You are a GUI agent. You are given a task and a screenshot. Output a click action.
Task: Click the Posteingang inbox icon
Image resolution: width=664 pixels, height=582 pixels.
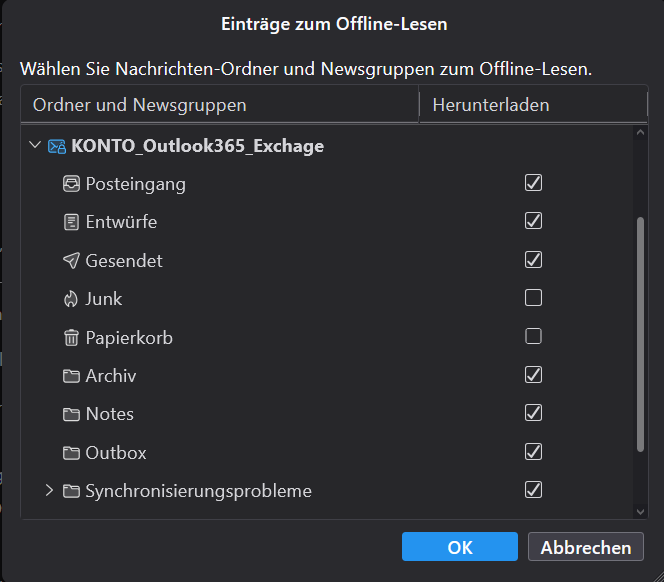coord(70,184)
